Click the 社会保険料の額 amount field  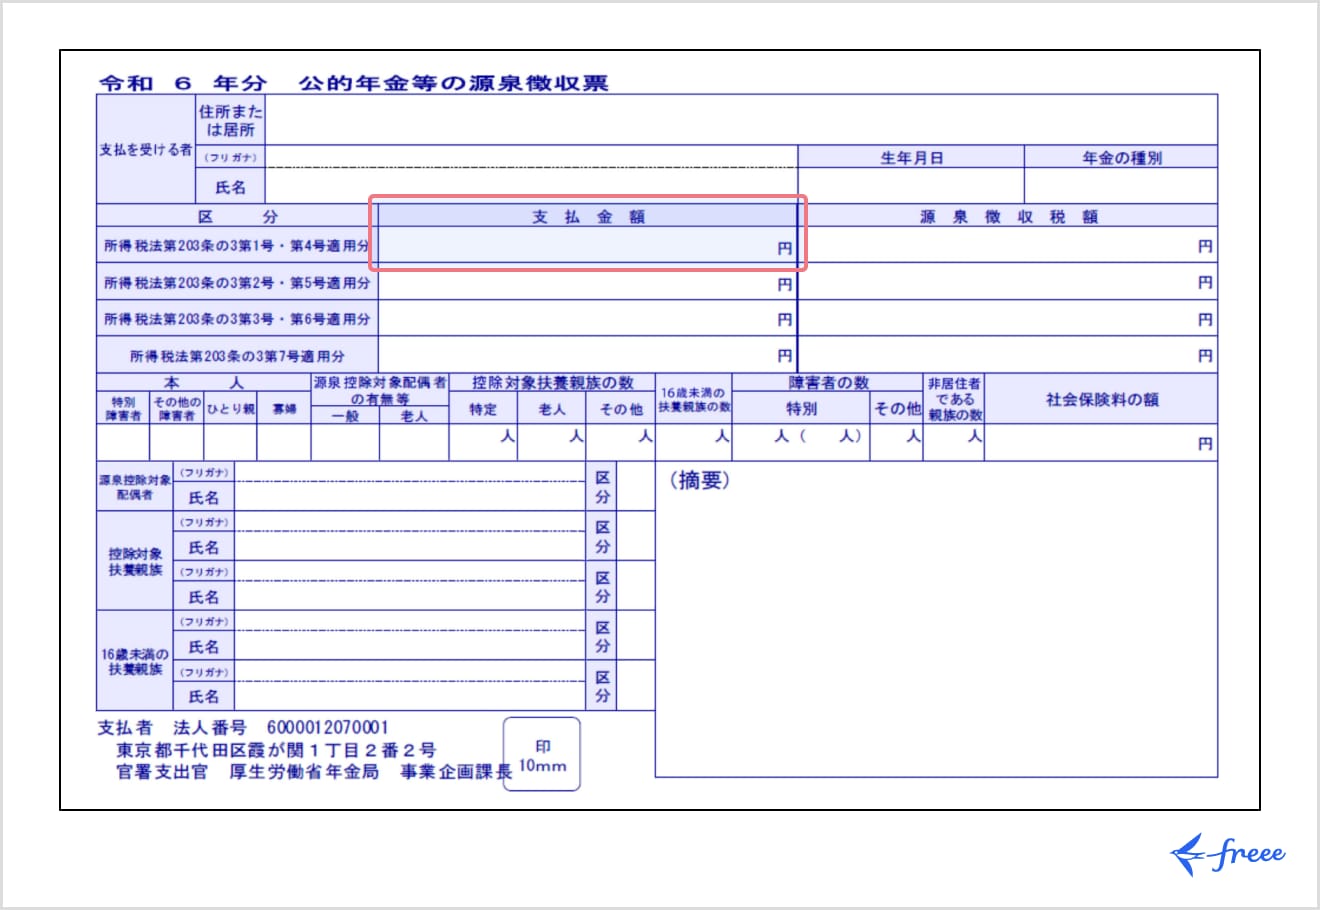[1100, 442]
